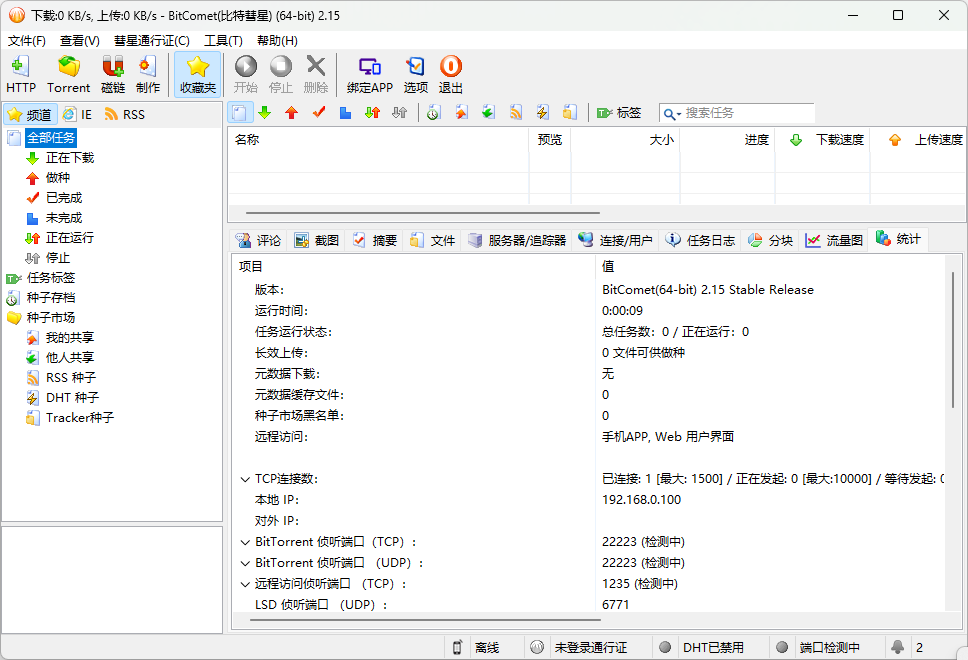
Task: Switch to the 任务日志 tab
Action: pyautogui.click(x=700, y=240)
